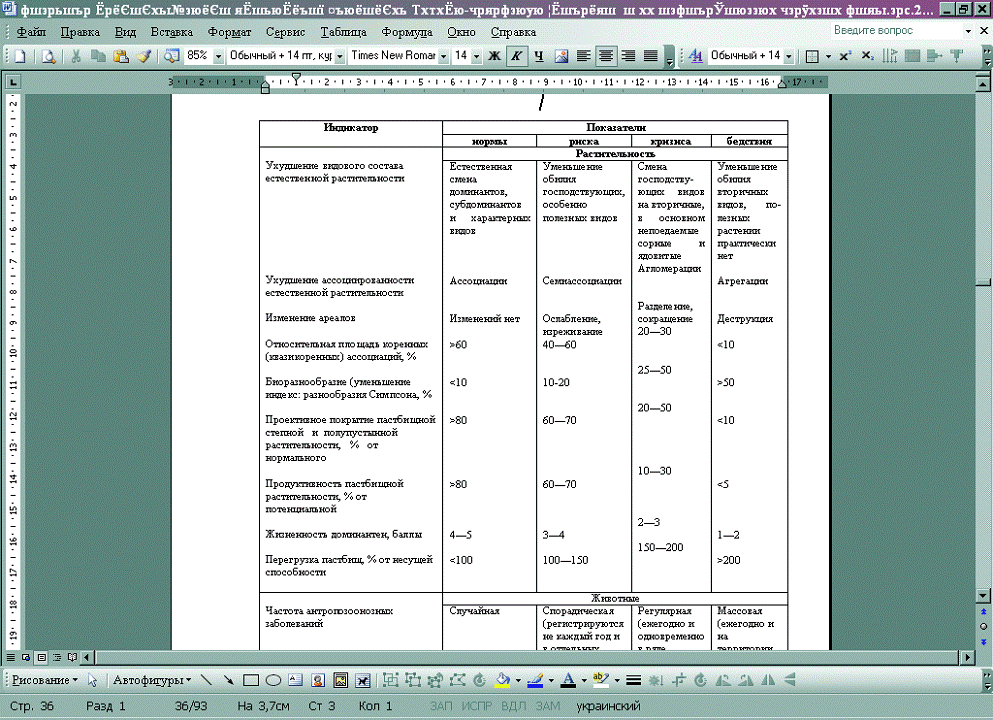Create a new blank document
The image size is (993, 720).
click(x=20, y=56)
